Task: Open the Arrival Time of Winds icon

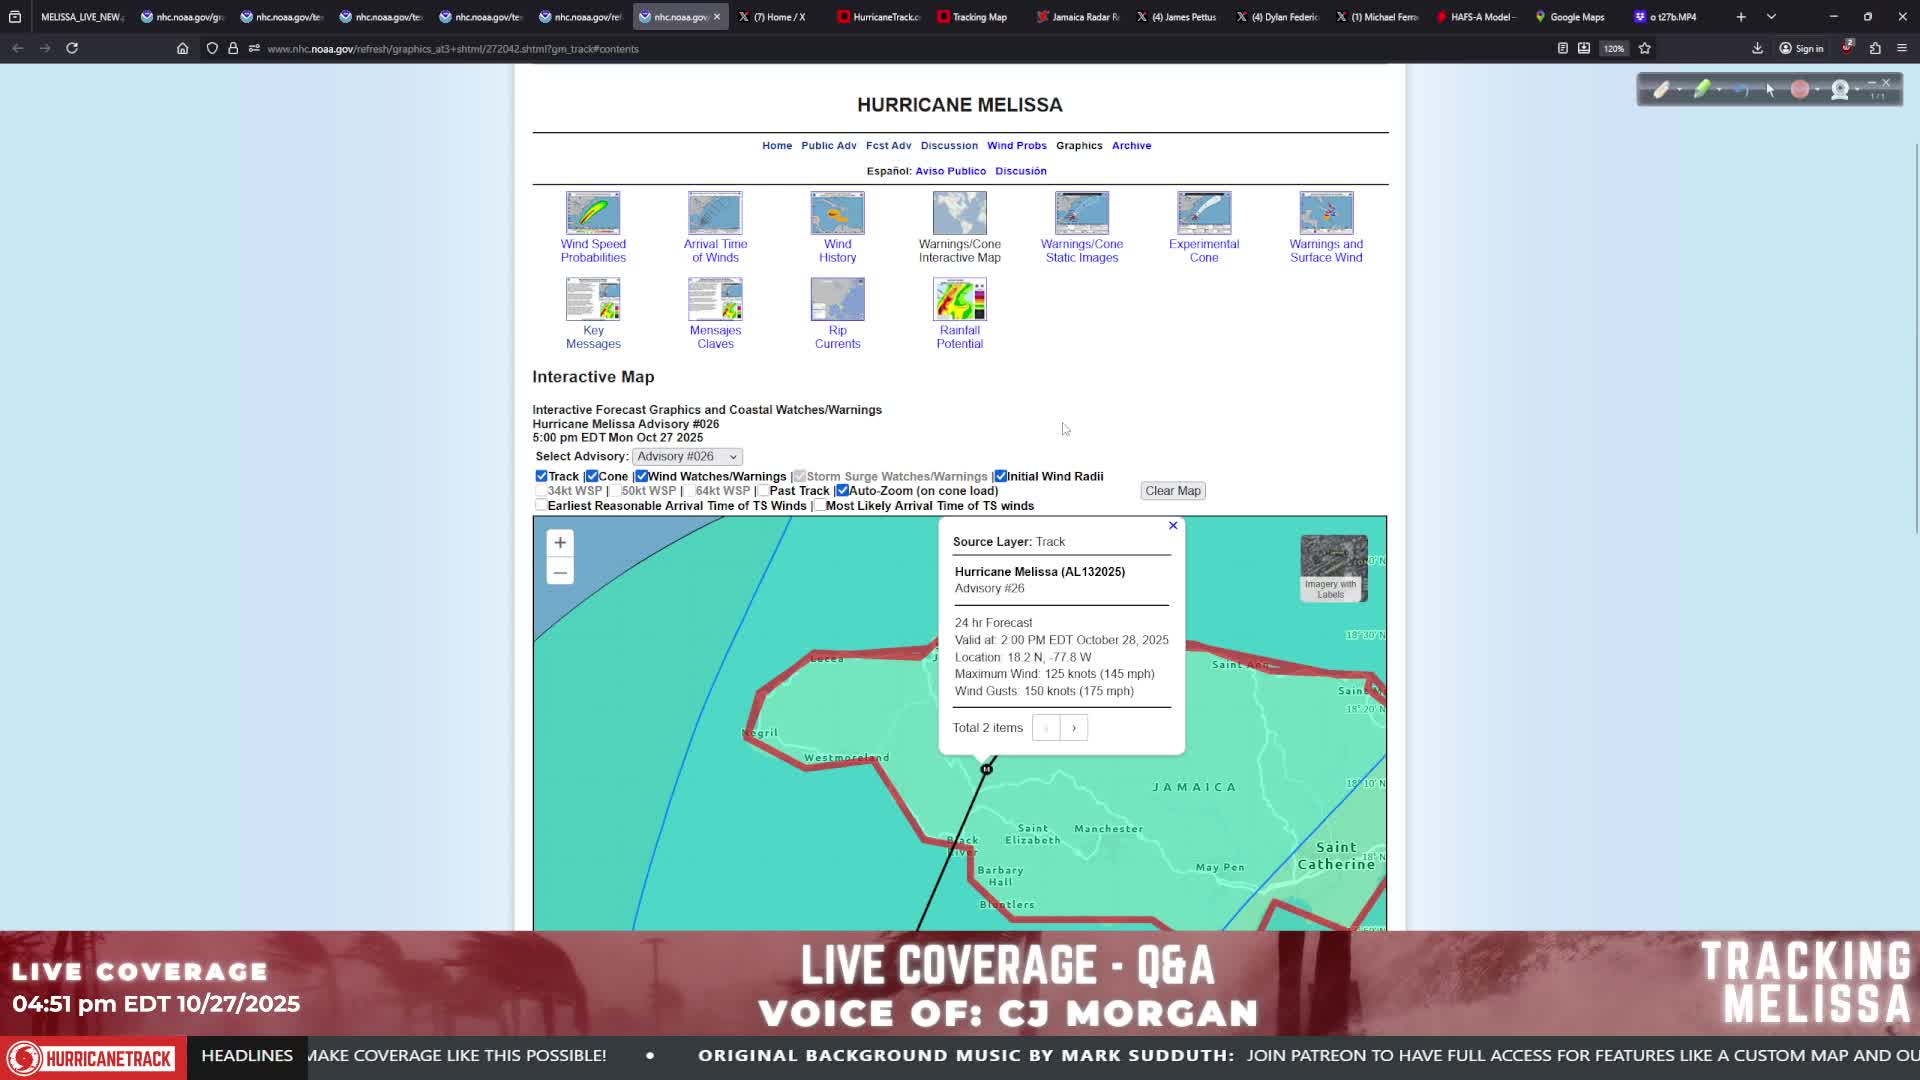Action: (x=715, y=212)
